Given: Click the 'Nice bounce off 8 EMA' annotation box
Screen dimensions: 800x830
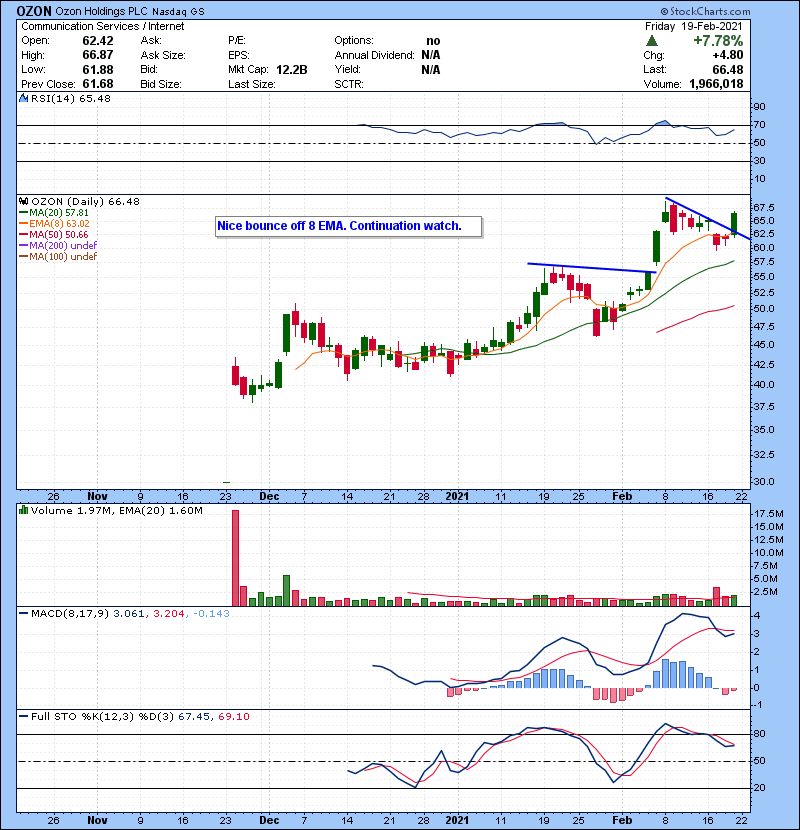Looking at the screenshot, I should pyautogui.click(x=349, y=226).
